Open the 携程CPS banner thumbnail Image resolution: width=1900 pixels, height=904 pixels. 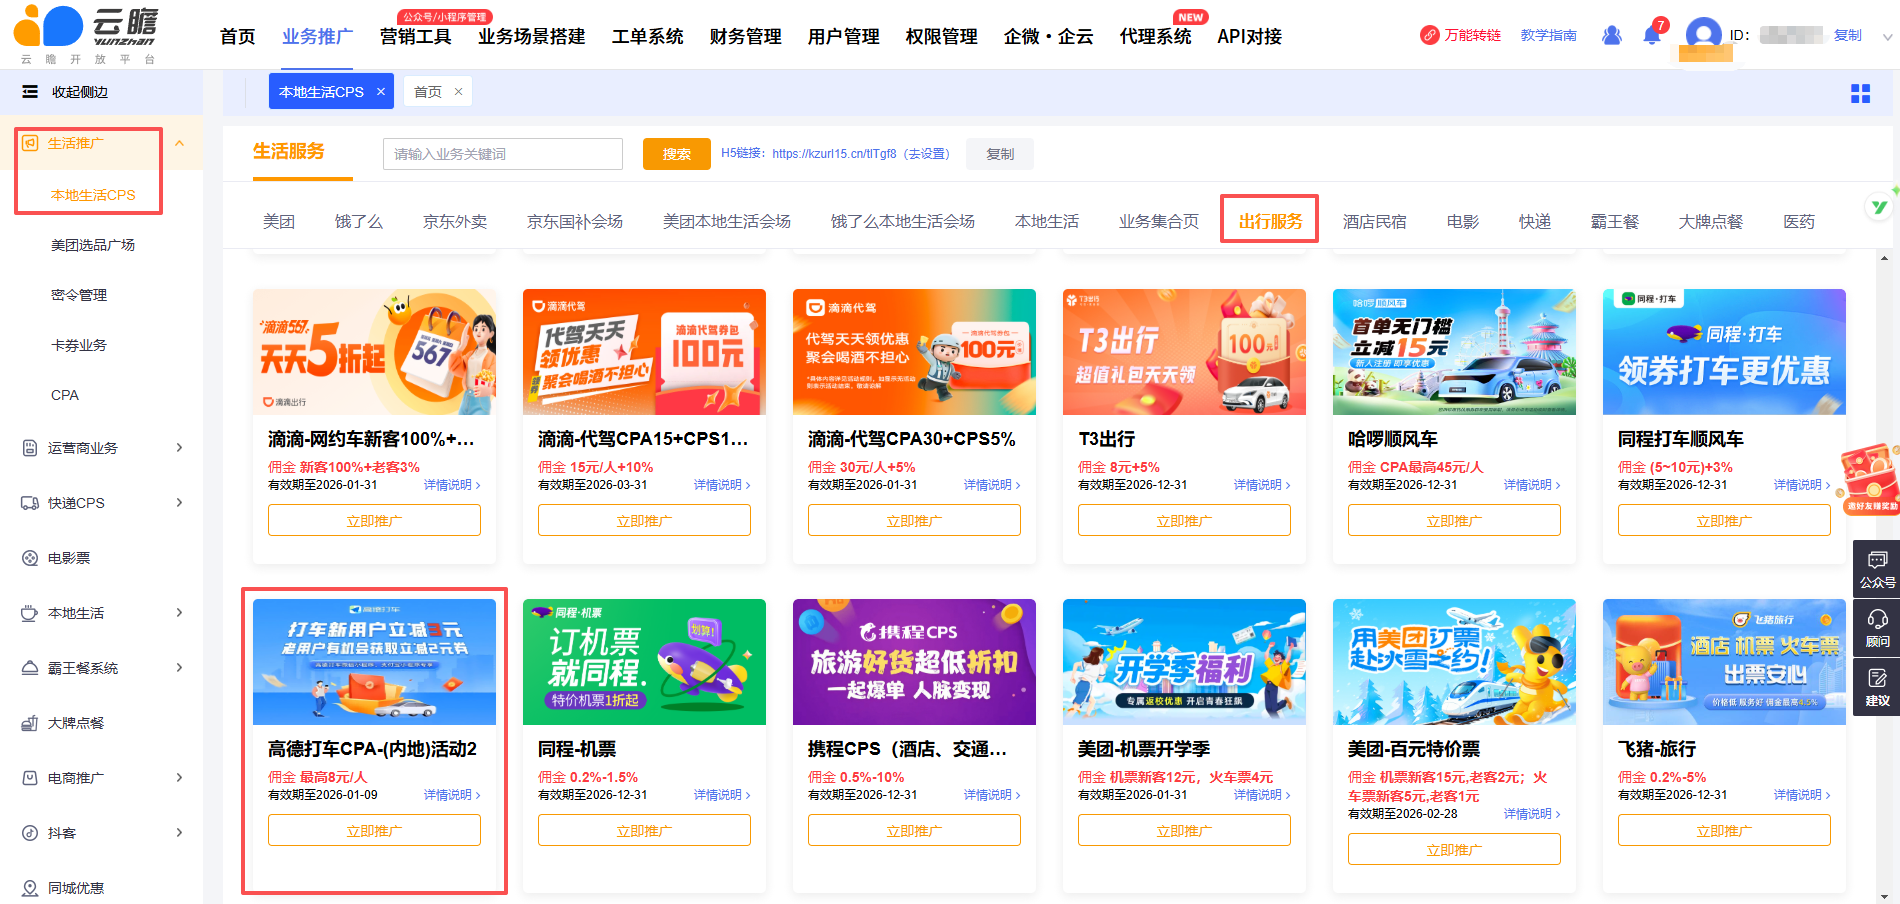tap(914, 661)
